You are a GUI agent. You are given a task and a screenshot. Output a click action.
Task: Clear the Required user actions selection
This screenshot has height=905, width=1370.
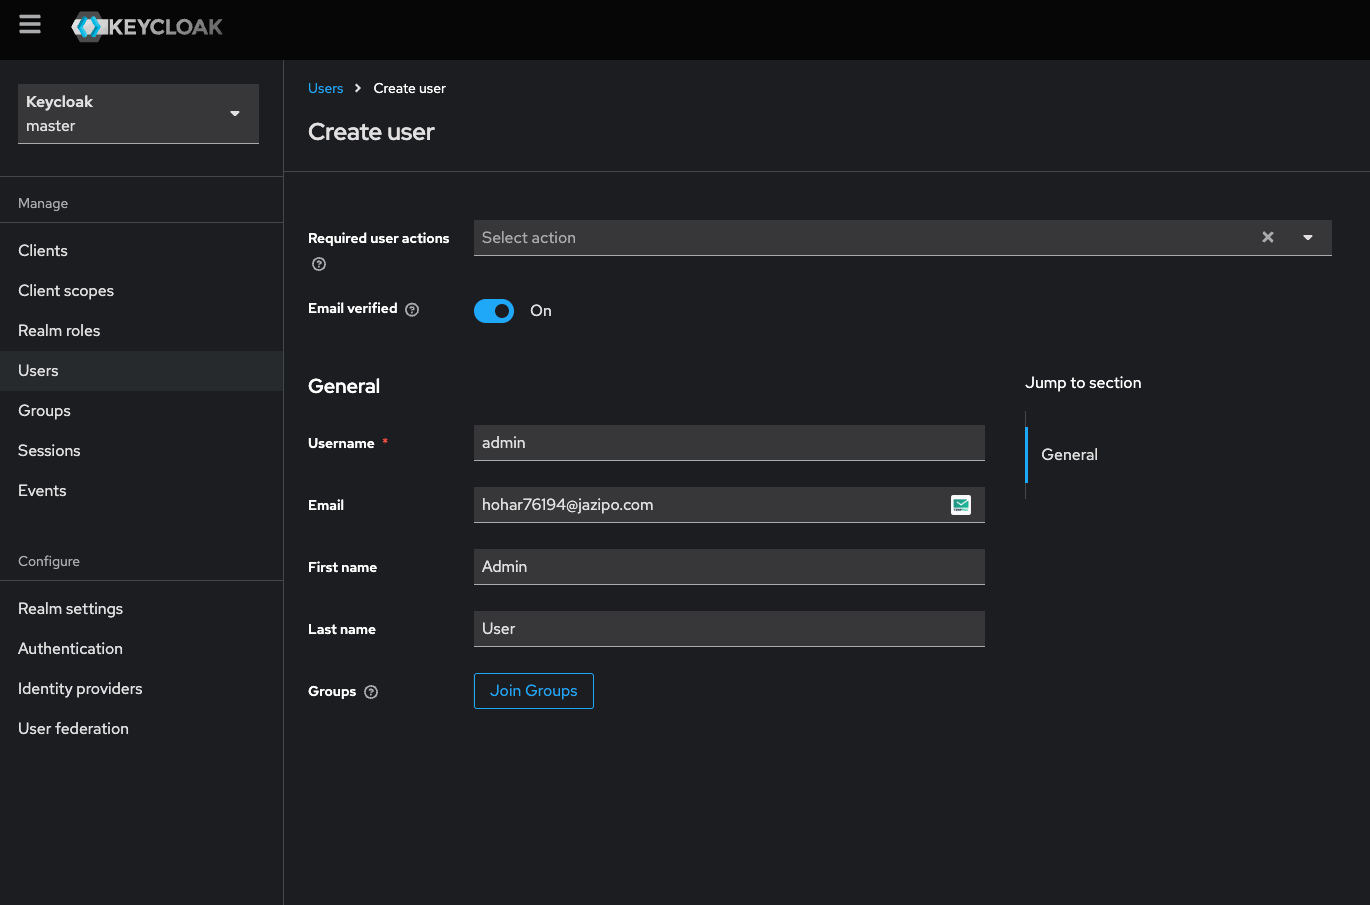pos(1268,237)
